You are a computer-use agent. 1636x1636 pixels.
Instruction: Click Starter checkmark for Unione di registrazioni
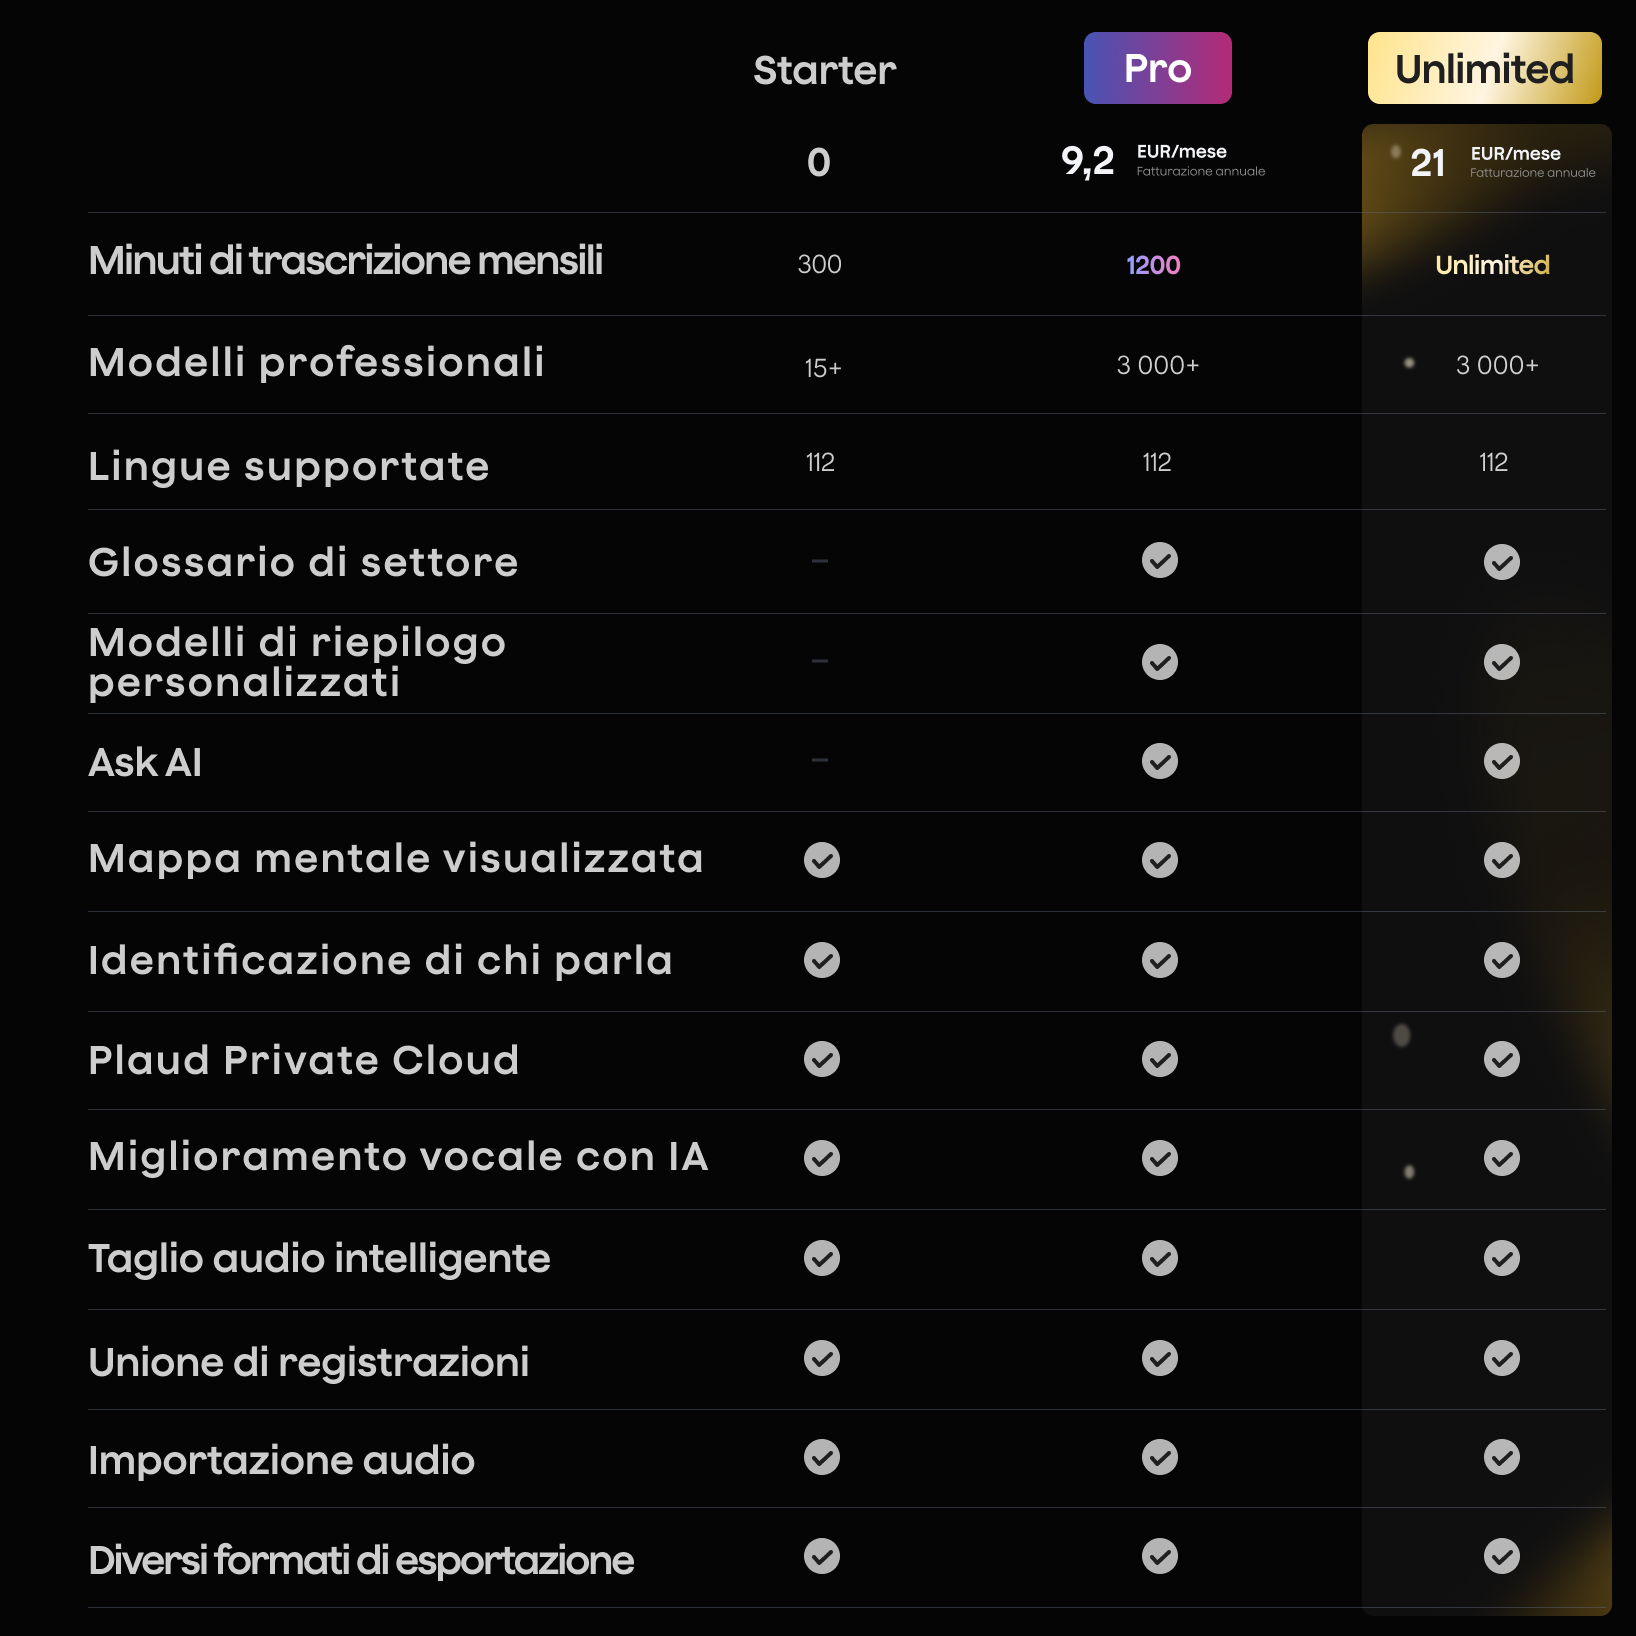point(821,1358)
